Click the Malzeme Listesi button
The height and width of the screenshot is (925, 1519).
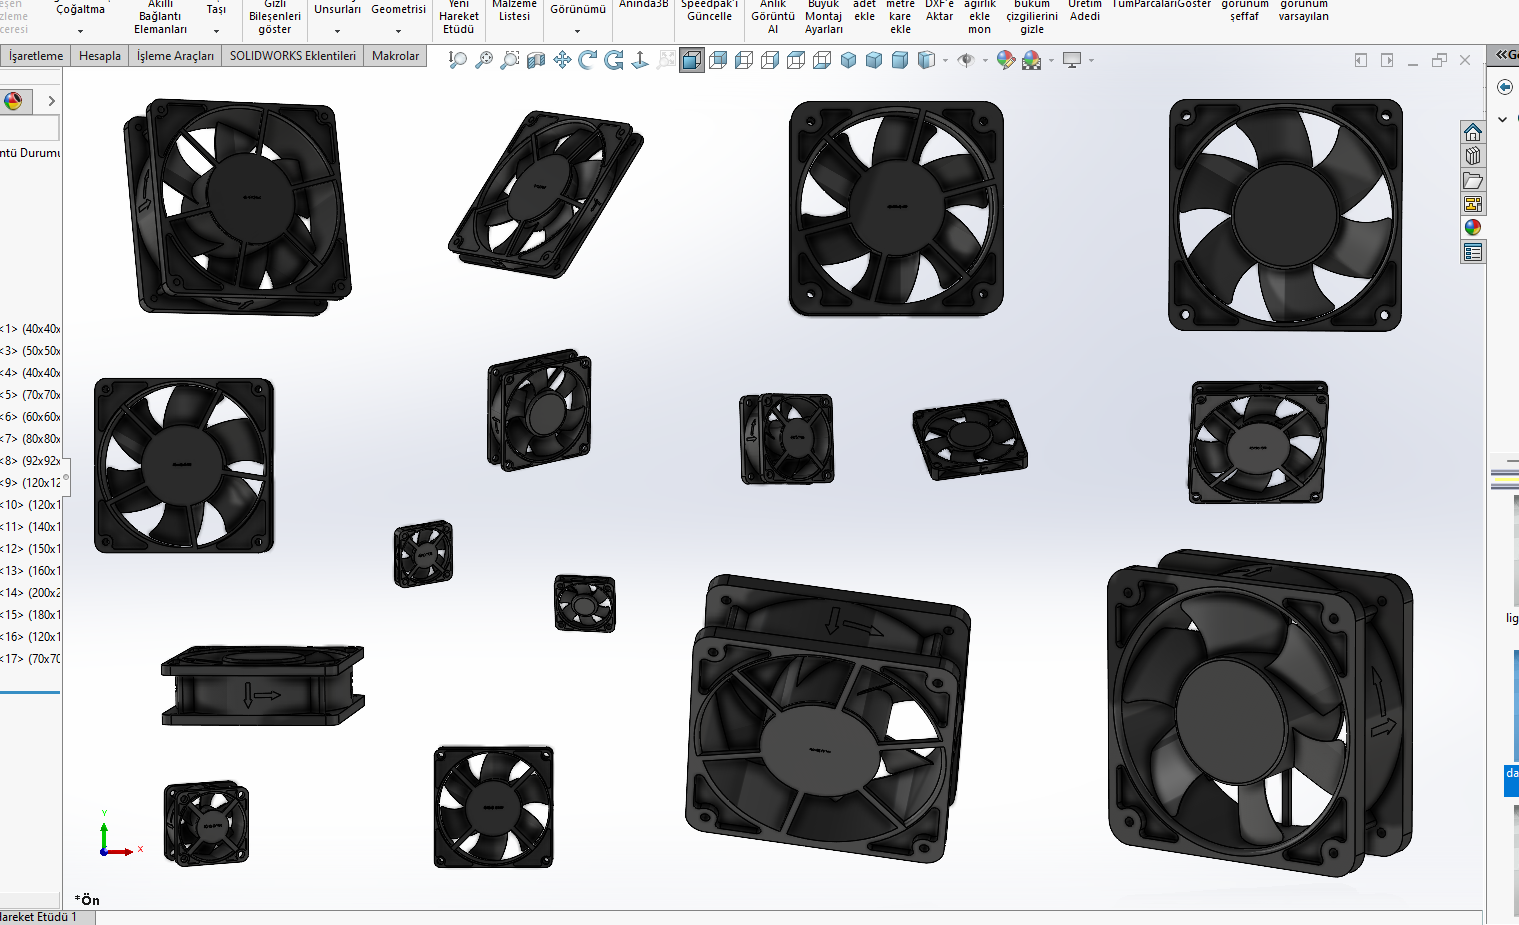pos(514,11)
